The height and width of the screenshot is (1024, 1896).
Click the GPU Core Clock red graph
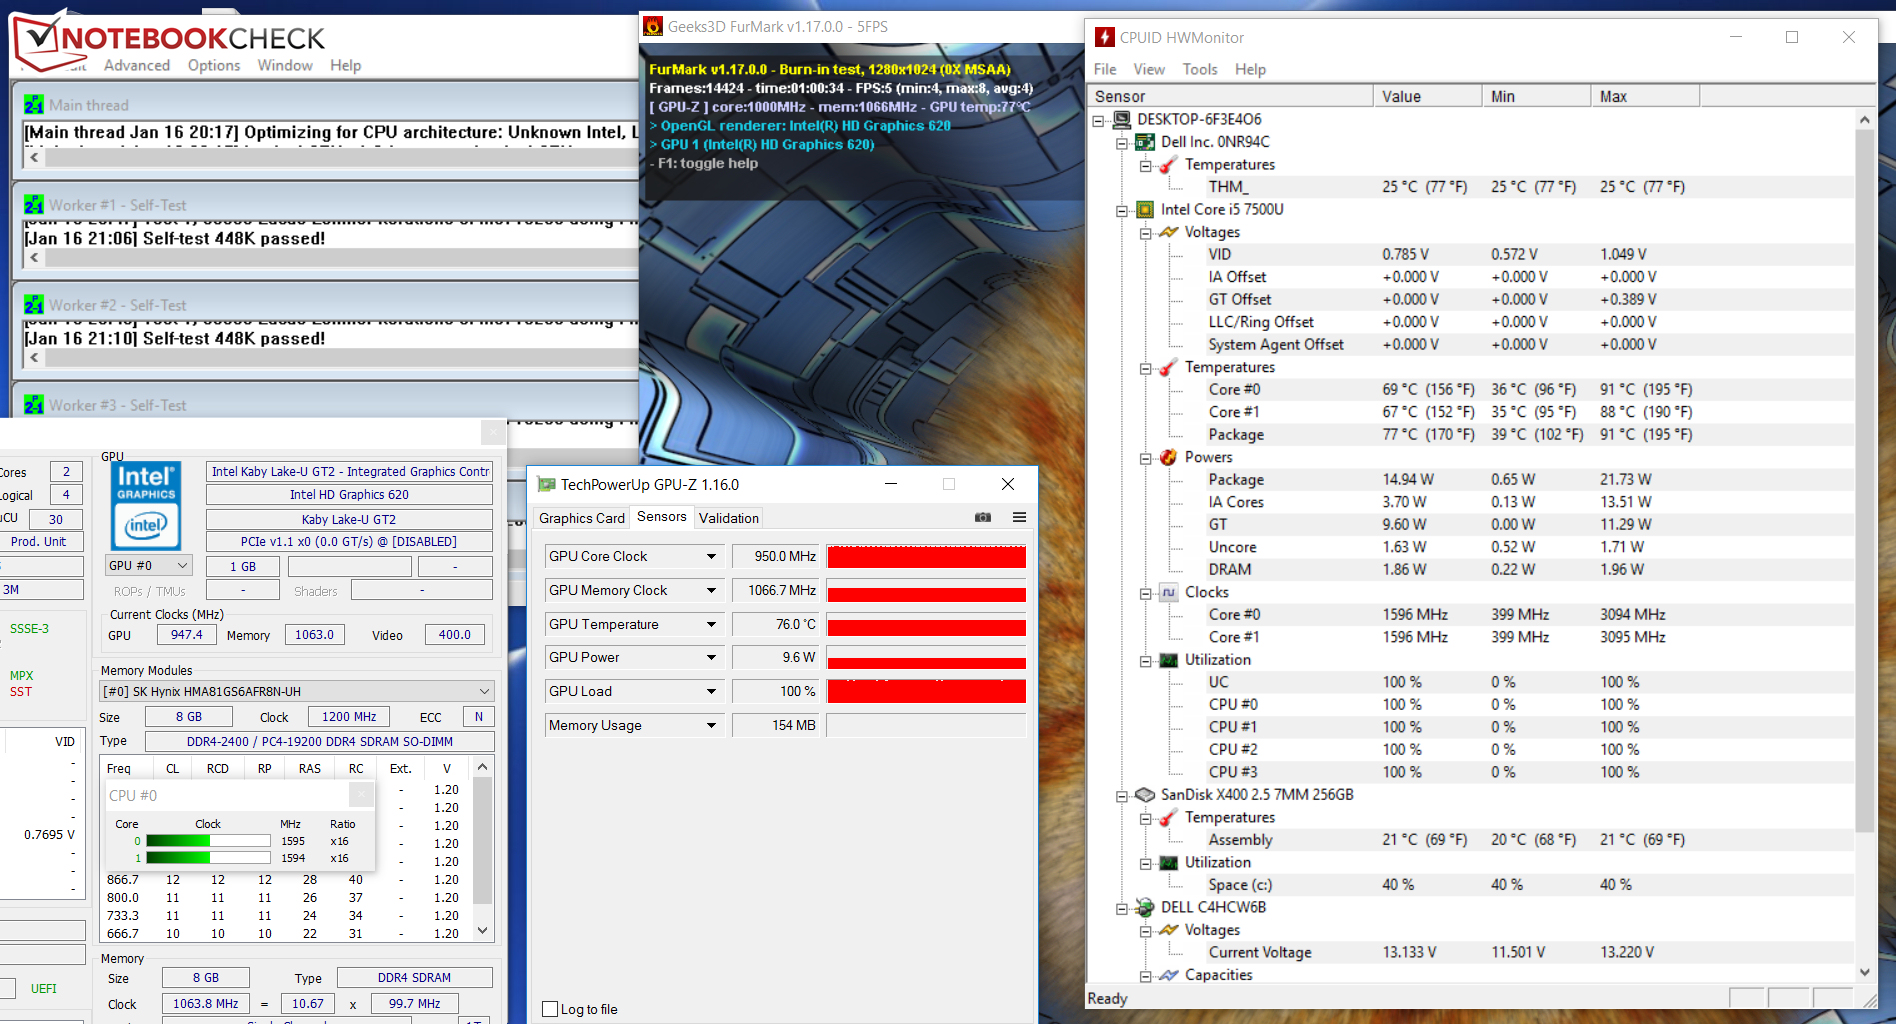926,556
